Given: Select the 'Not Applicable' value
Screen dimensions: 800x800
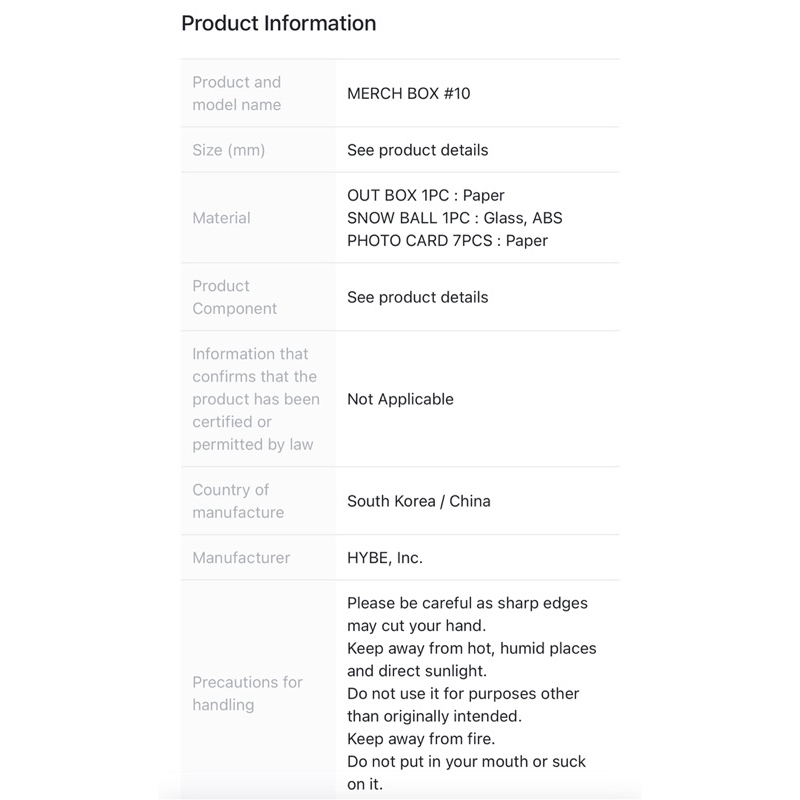Looking at the screenshot, I should (x=400, y=399).
